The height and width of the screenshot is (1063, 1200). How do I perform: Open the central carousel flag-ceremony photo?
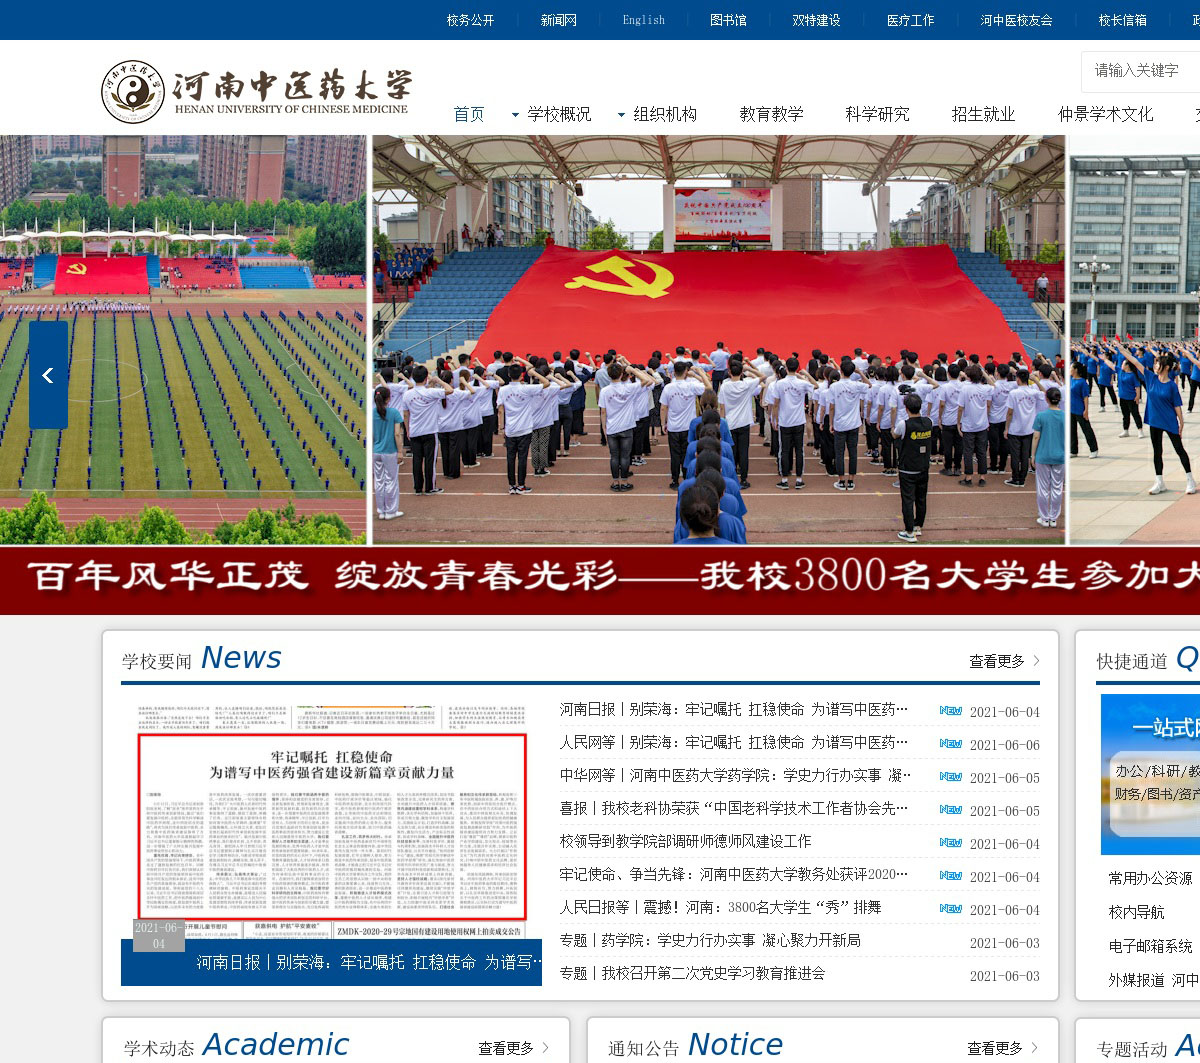coord(719,340)
